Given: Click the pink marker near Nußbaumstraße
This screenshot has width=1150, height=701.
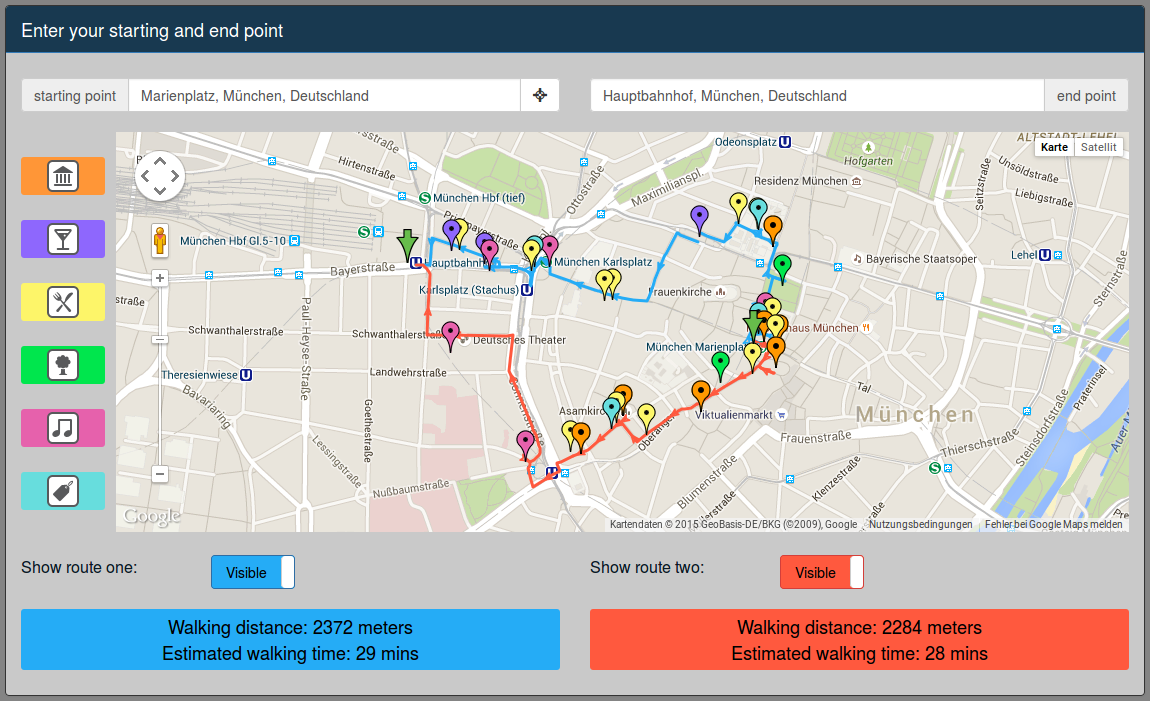Looking at the screenshot, I should 525,446.
